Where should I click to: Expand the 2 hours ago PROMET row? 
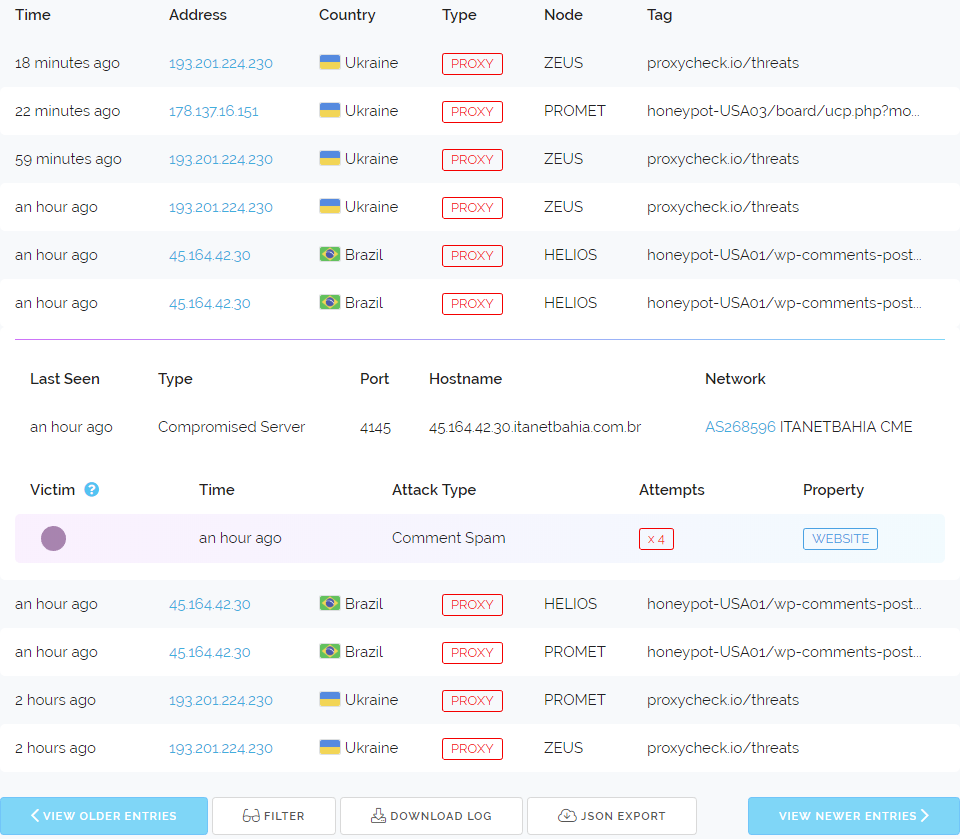click(480, 700)
